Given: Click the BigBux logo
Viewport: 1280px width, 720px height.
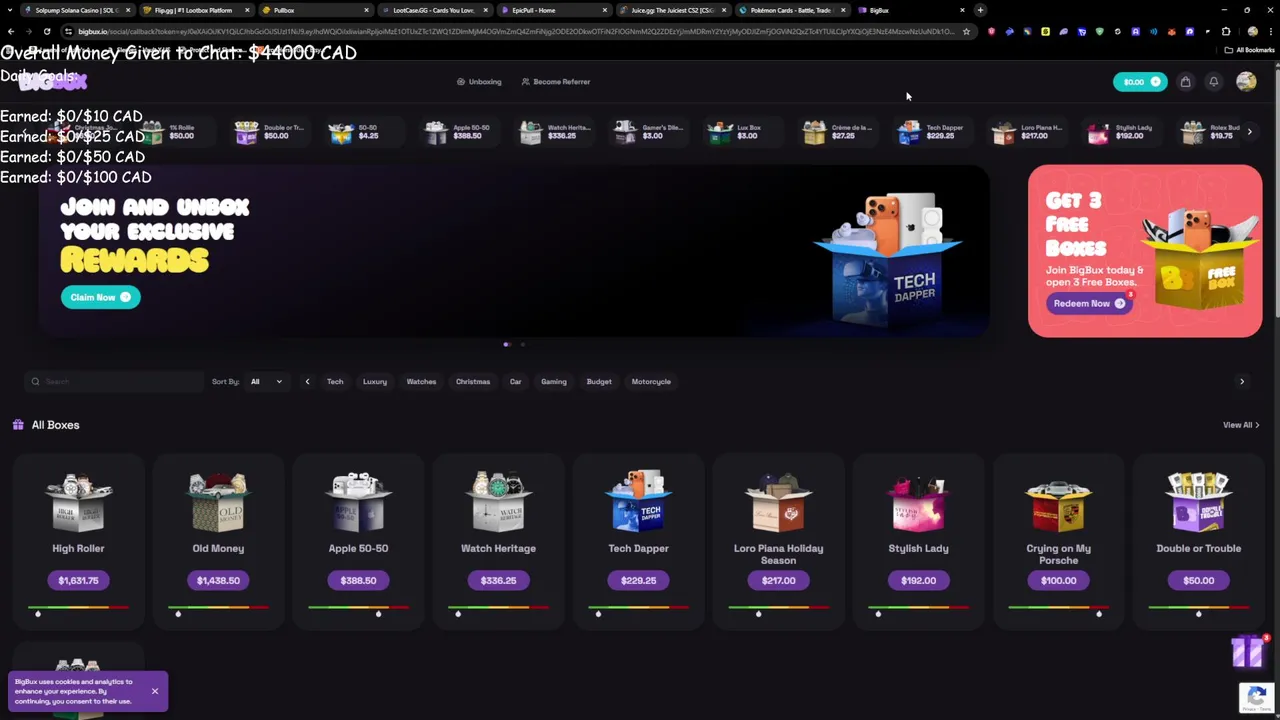Looking at the screenshot, I should point(52,82).
